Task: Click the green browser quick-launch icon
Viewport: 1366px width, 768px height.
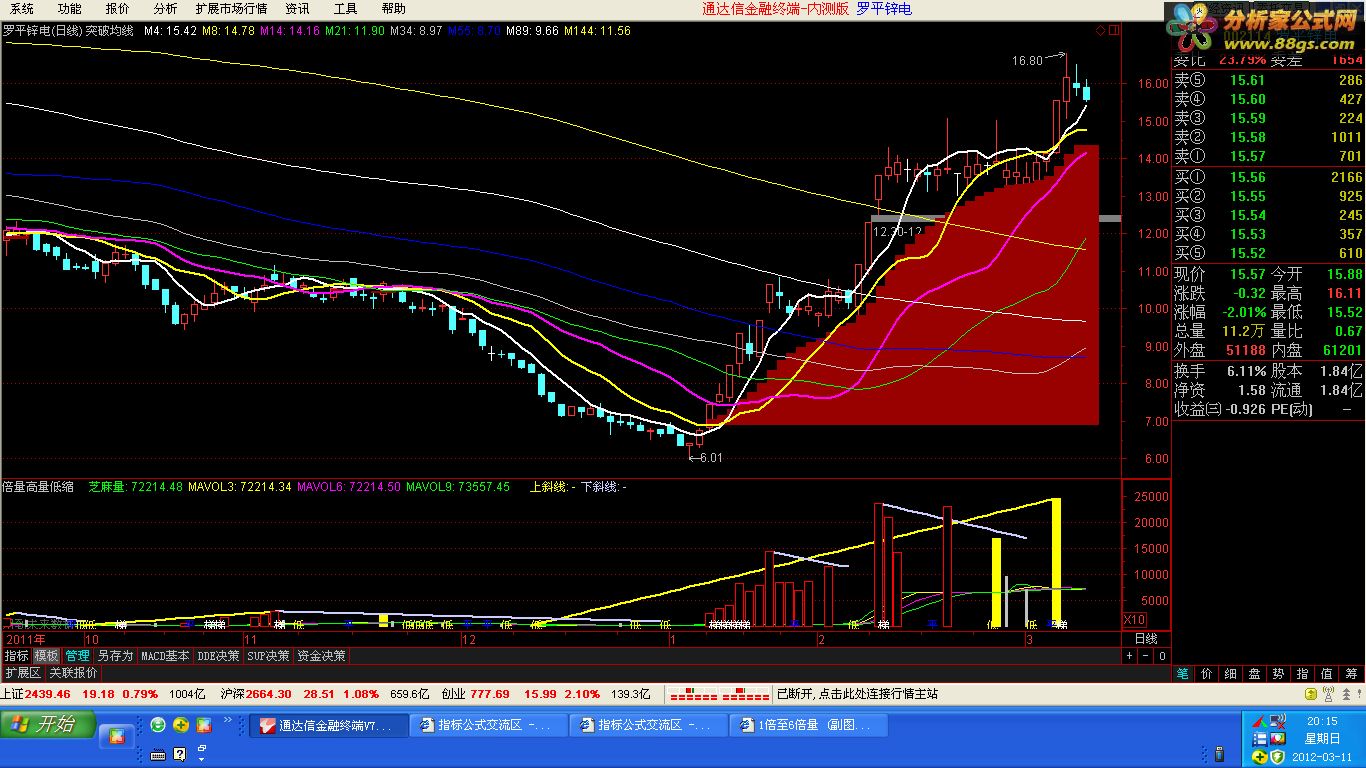Action: [158, 725]
